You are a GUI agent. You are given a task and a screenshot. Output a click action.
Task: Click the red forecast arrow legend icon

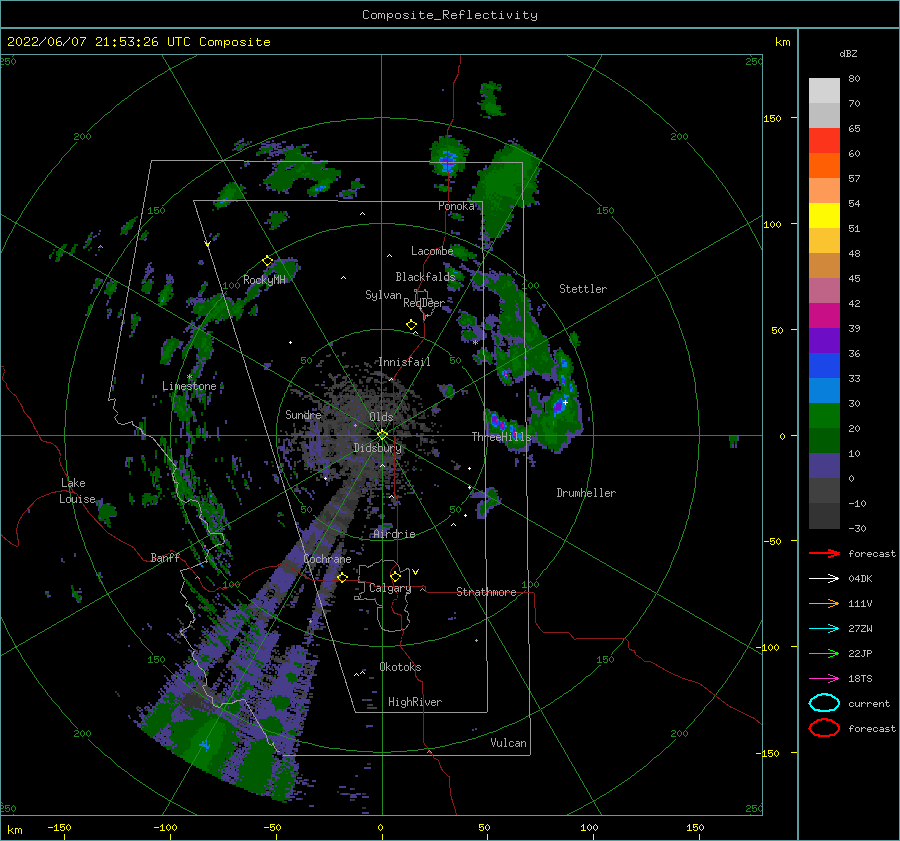pos(824,553)
